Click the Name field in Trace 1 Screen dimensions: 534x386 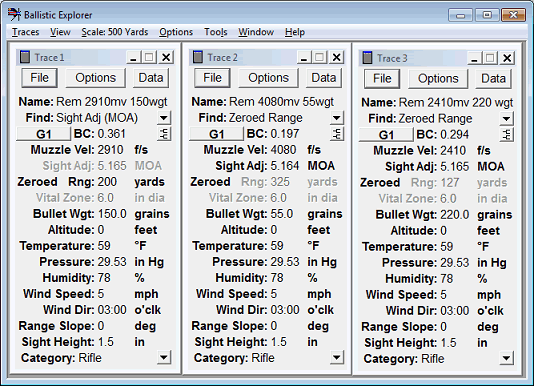[112, 102]
